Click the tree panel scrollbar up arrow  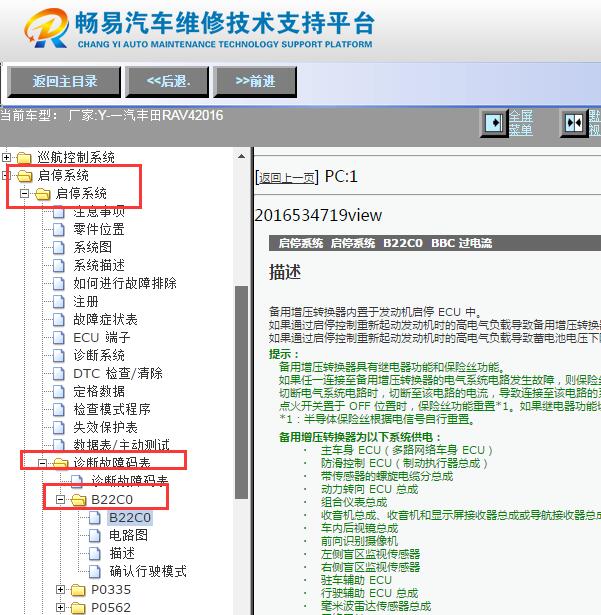(241, 156)
